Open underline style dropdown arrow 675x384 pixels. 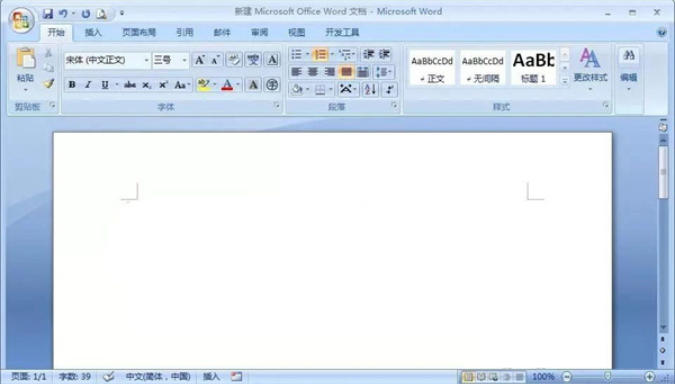tap(116, 85)
